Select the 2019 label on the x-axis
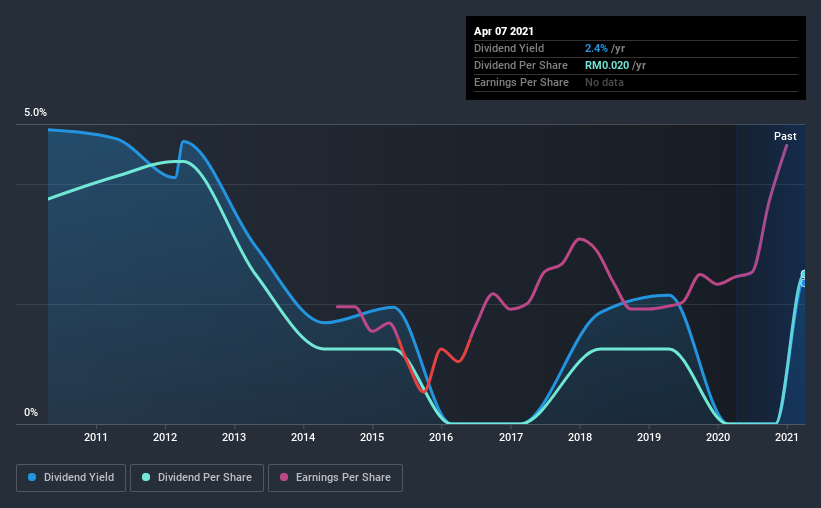Image resolution: width=821 pixels, height=508 pixels. tap(649, 437)
